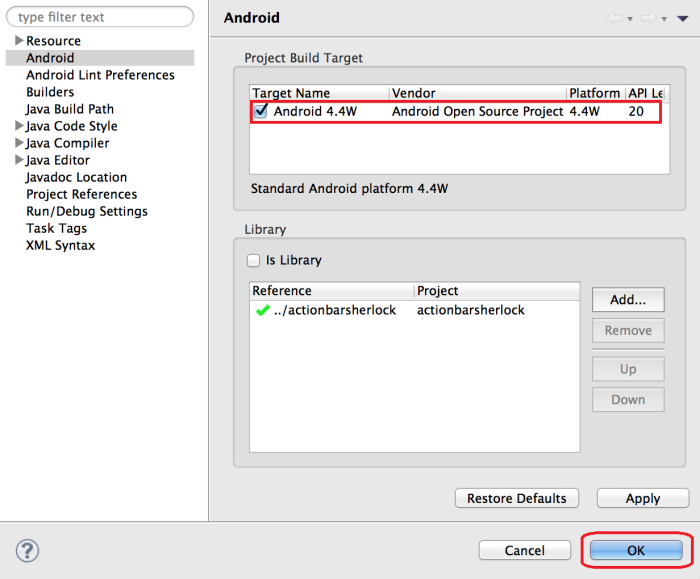Screen dimensions: 700x579
Task: Expand the Java Editor node
Action: coord(19,160)
